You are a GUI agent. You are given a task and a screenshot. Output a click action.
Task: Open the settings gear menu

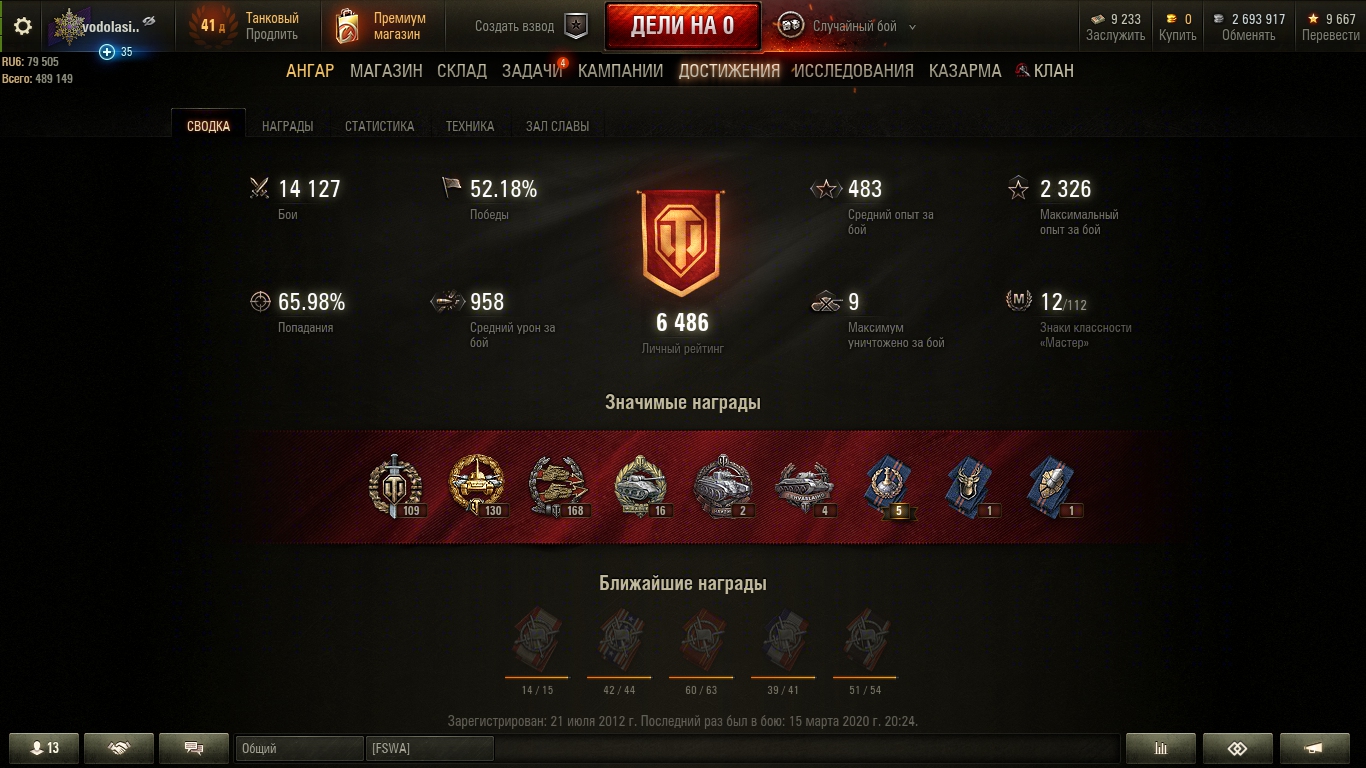(22, 26)
